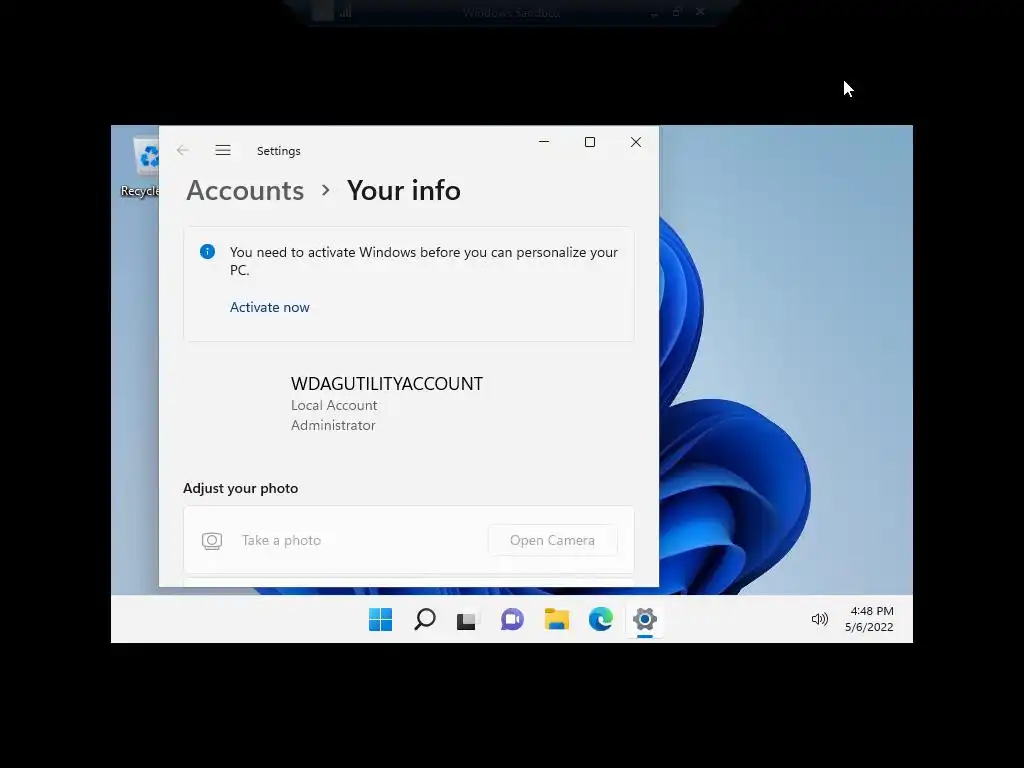Launch Microsoft Edge from the taskbar
This screenshot has width=1024, height=768.
click(600, 619)
